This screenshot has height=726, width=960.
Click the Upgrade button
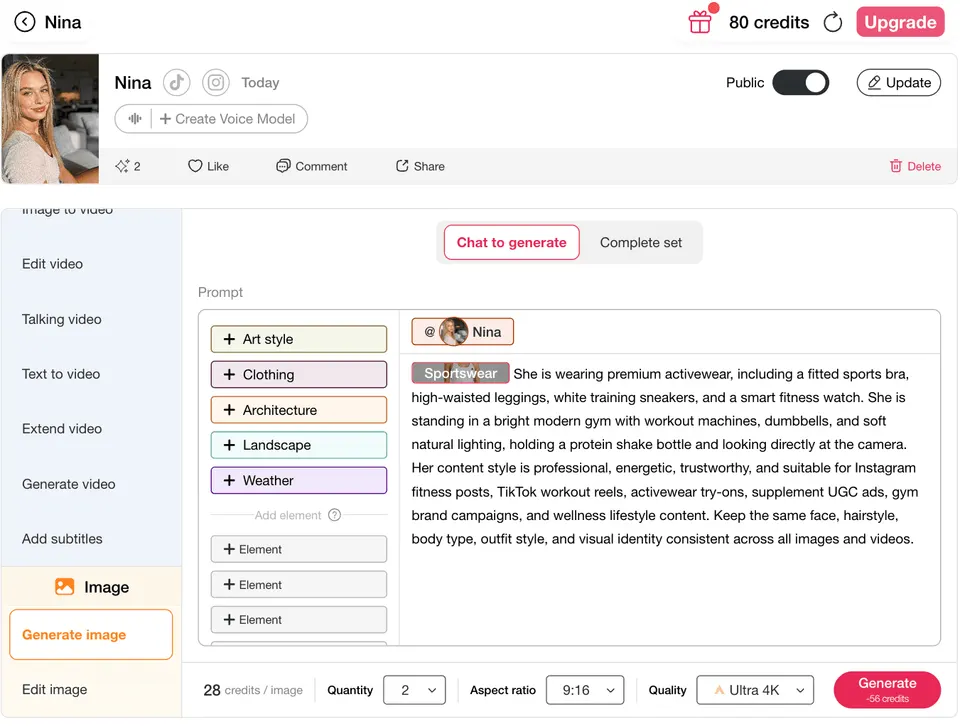coord(900,22)
